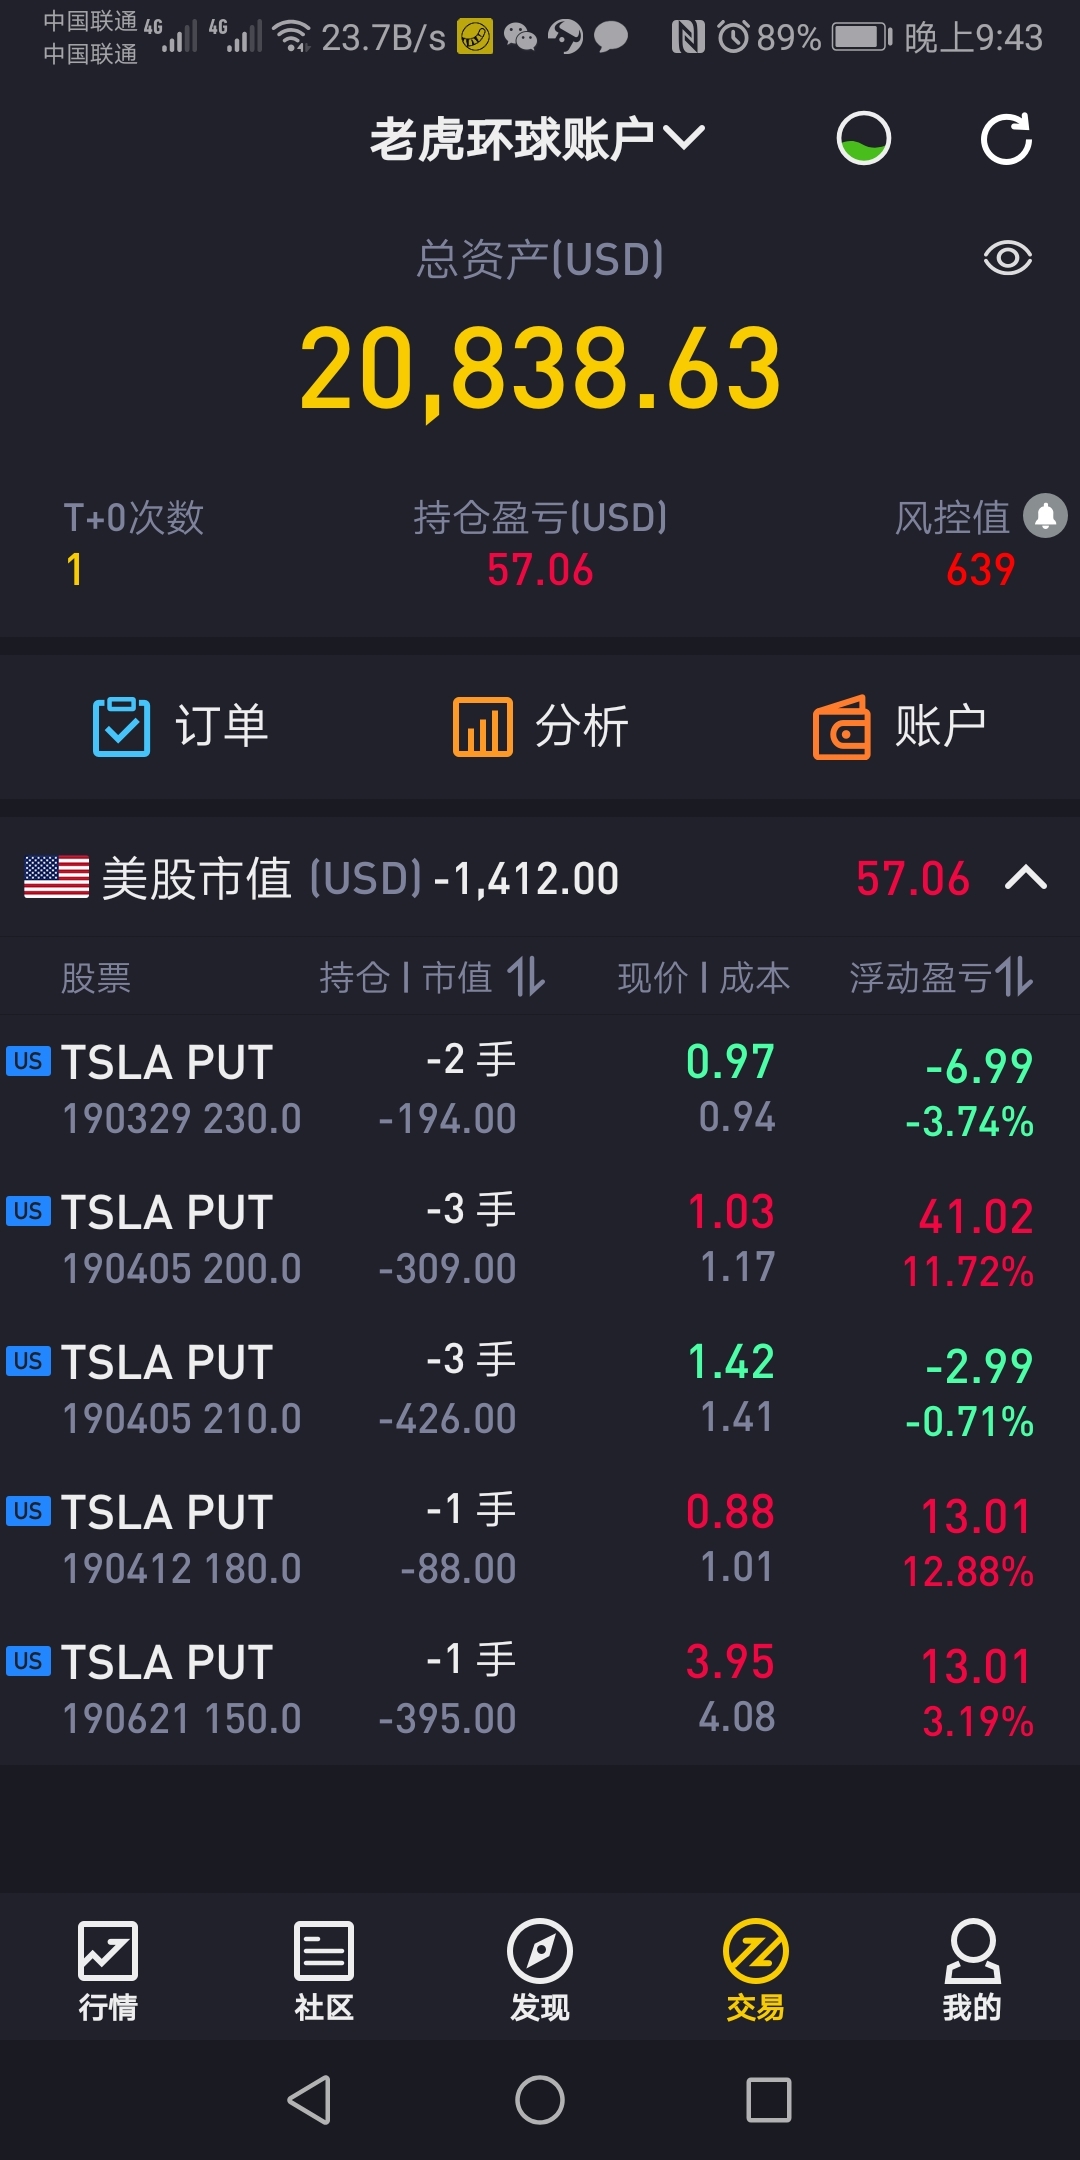The height and width of the screenshot is (2160, 1080).
Task: Open TSLA PUT 190329 230.0 position
Action: point(540,1090)
